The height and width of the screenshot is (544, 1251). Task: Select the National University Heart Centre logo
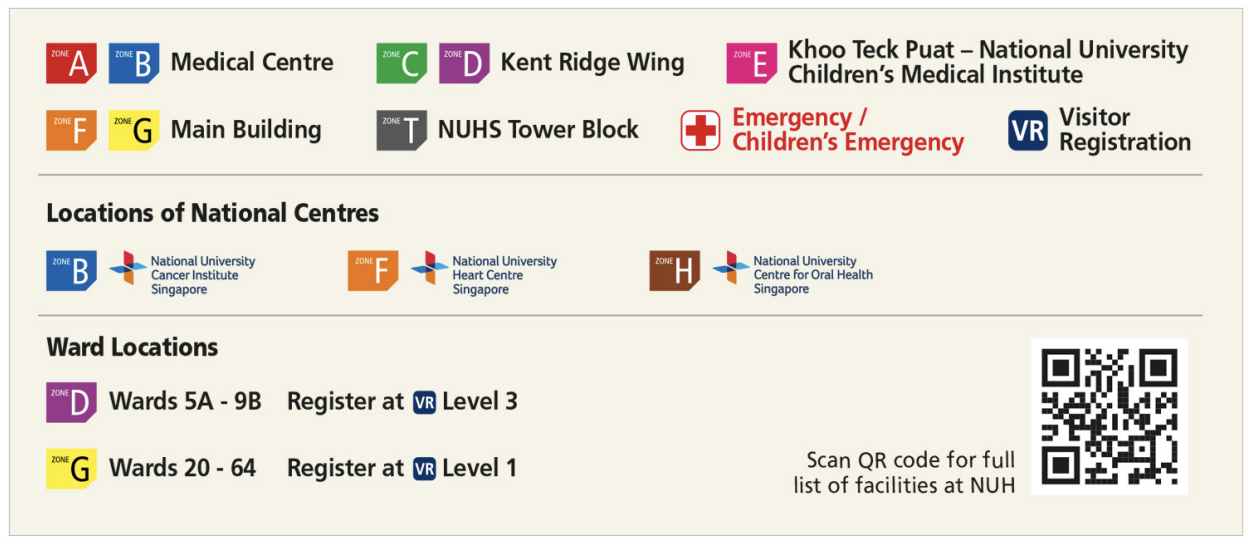tap(430, 268)
